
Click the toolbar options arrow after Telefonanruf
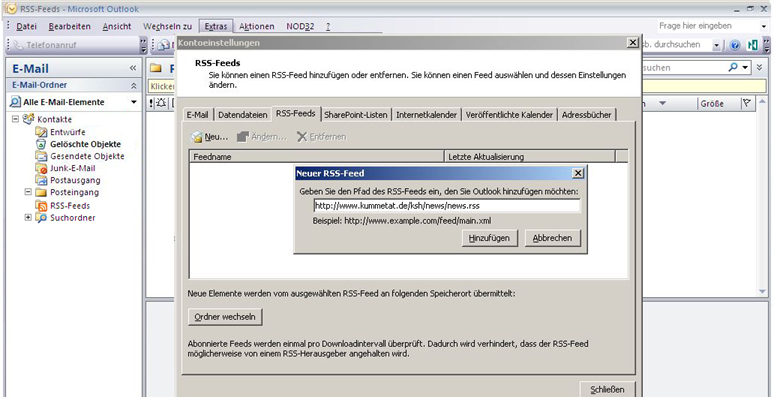[143, 45]
